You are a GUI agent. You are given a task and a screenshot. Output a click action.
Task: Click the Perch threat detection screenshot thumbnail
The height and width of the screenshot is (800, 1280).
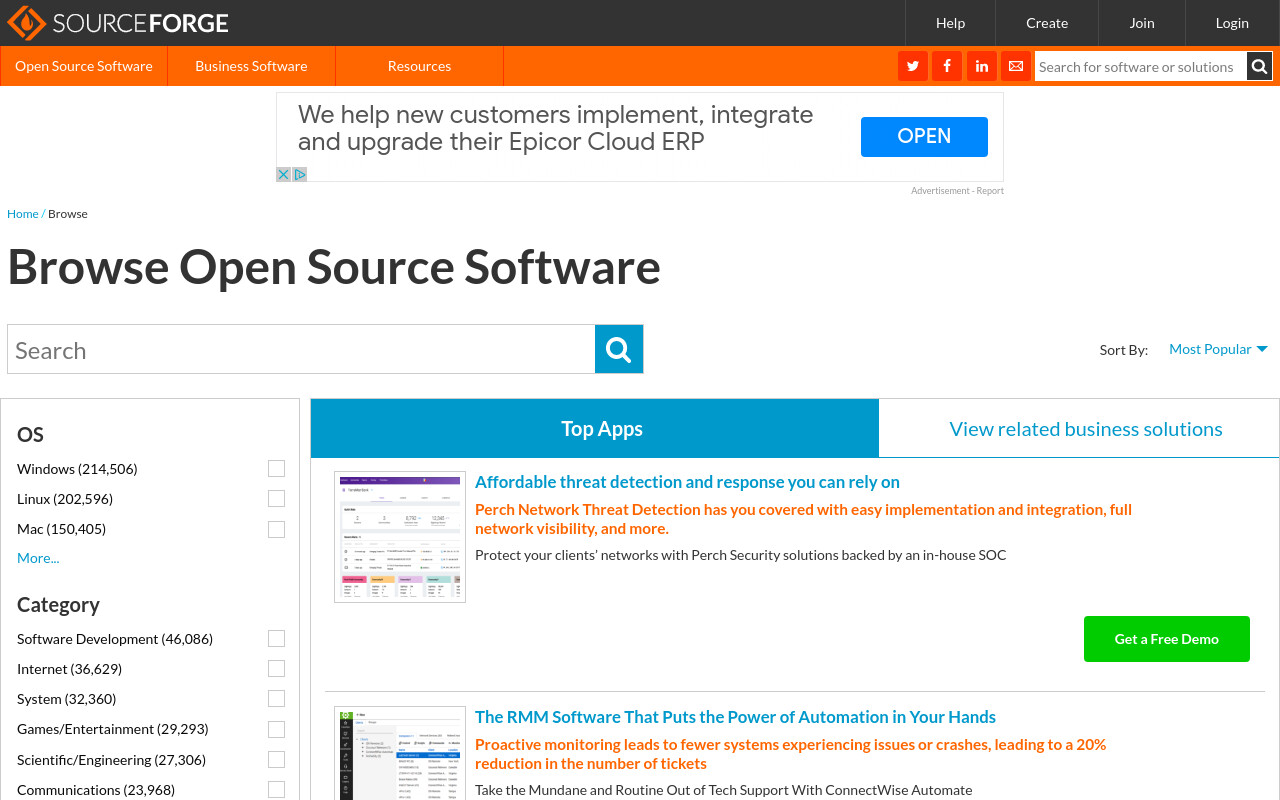(400, 537)
